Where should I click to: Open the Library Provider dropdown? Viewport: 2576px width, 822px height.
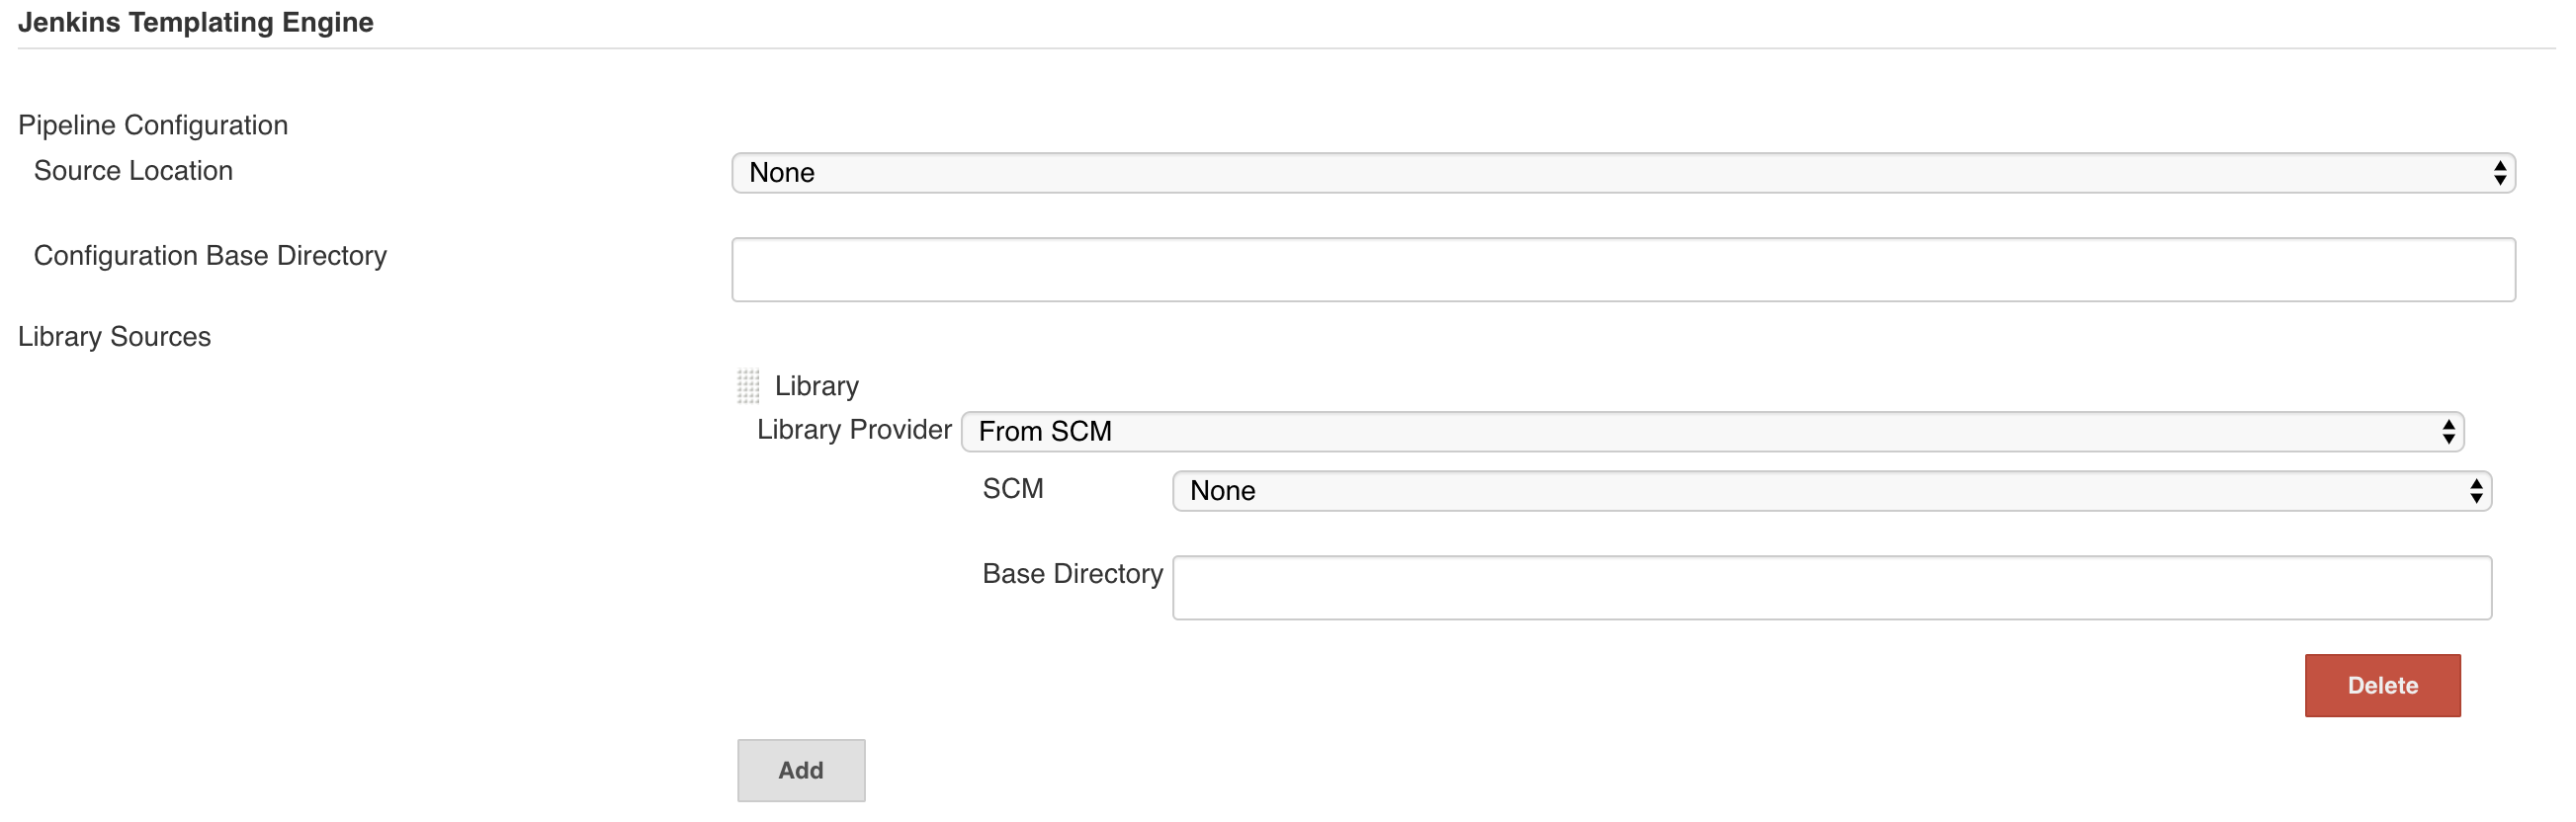1710,432
